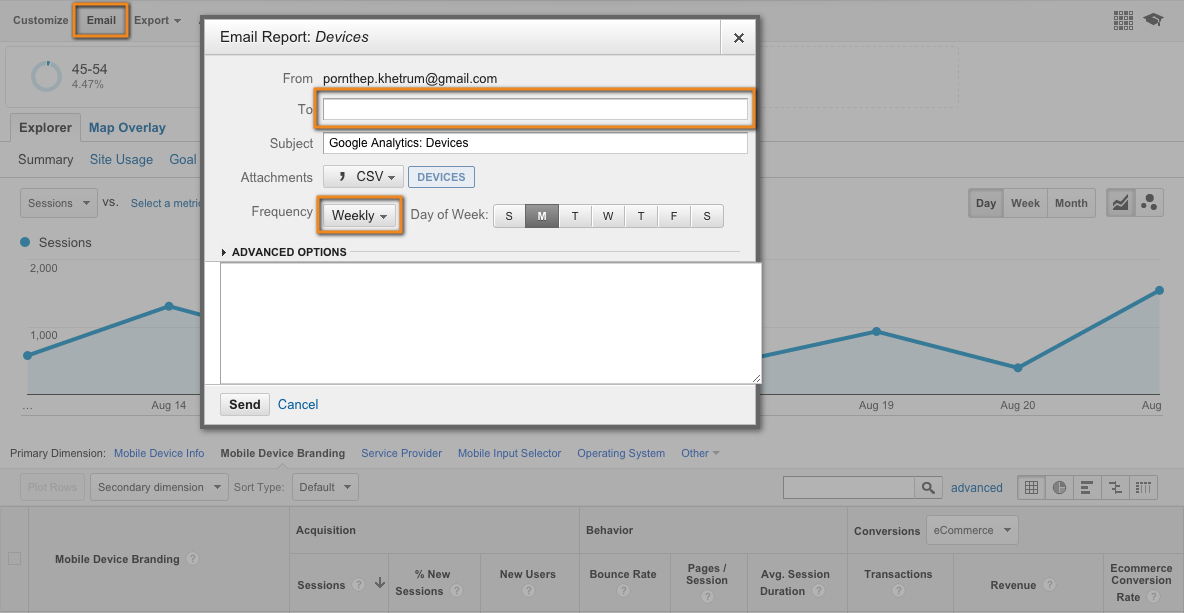1184x613 pixels.
Task: Select the comparison view icon
Action: coord(1115,488)
